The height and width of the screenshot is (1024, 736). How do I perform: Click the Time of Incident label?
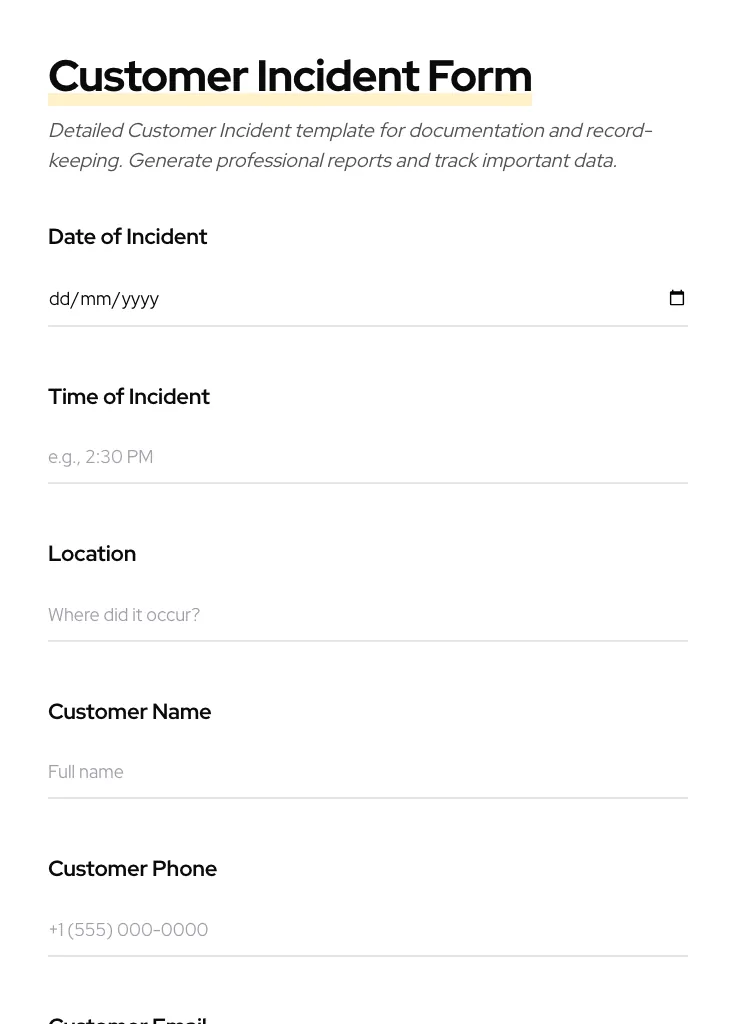click(129, 397)
